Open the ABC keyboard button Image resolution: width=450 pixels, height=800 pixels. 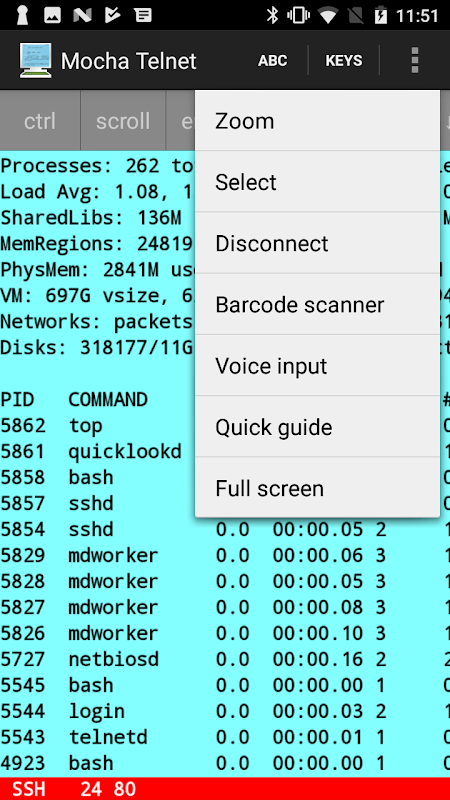point(272,61)
